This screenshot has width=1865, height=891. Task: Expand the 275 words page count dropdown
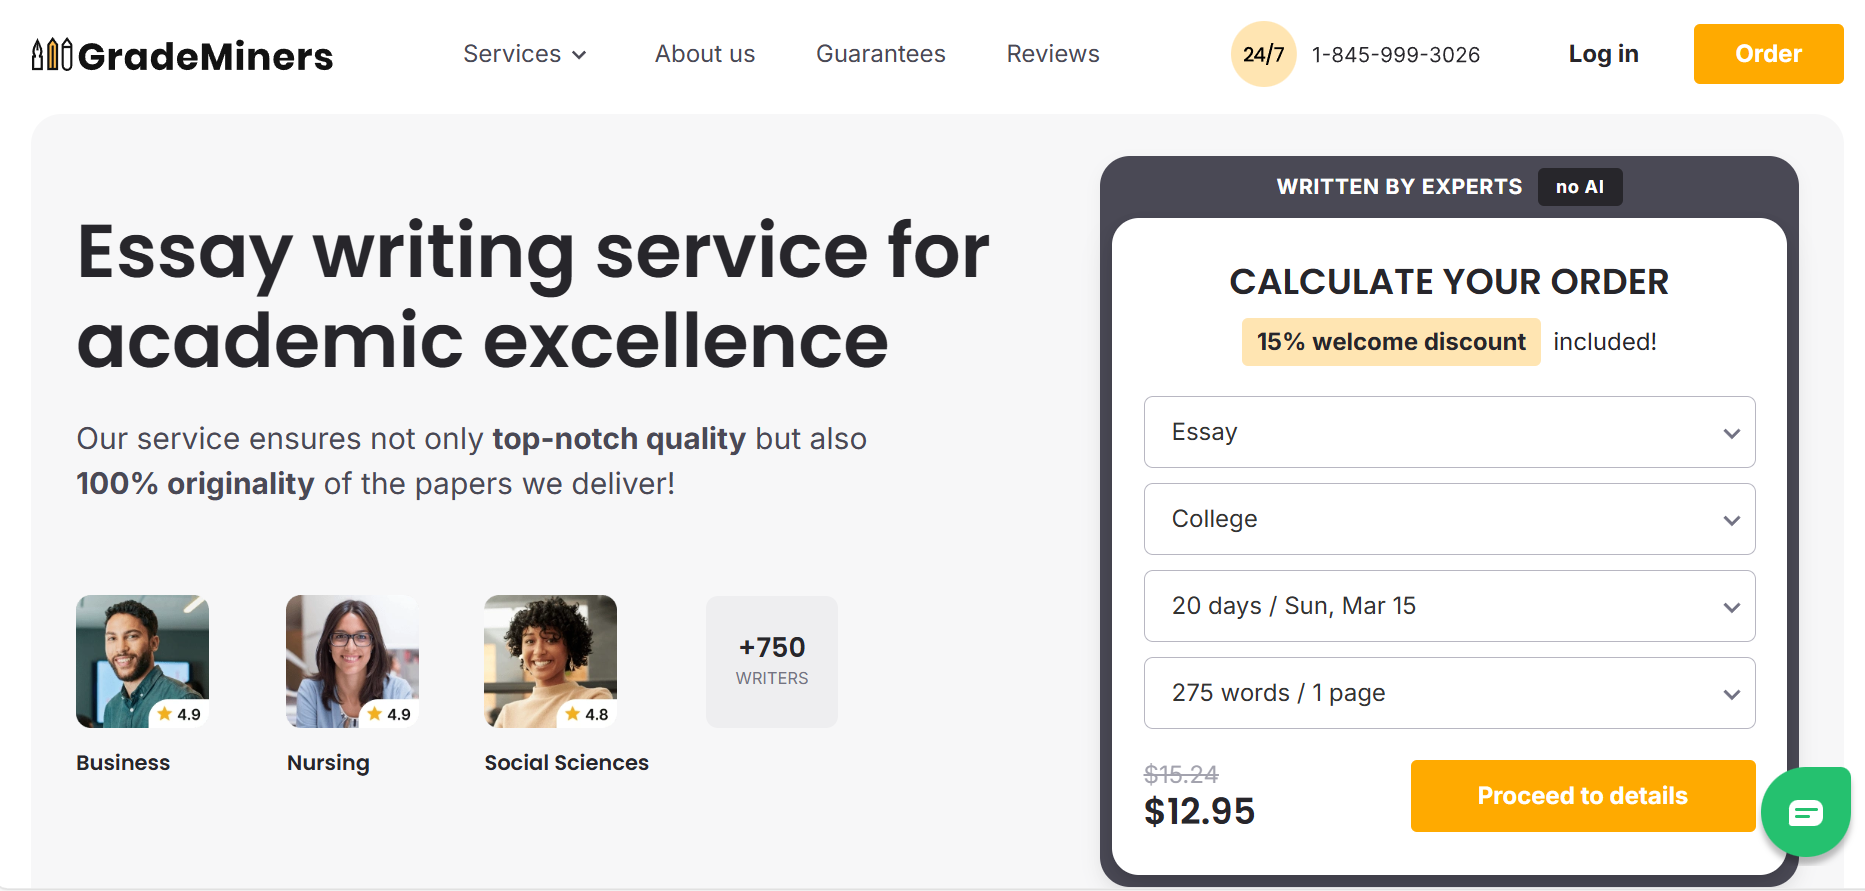point(1448,693)
